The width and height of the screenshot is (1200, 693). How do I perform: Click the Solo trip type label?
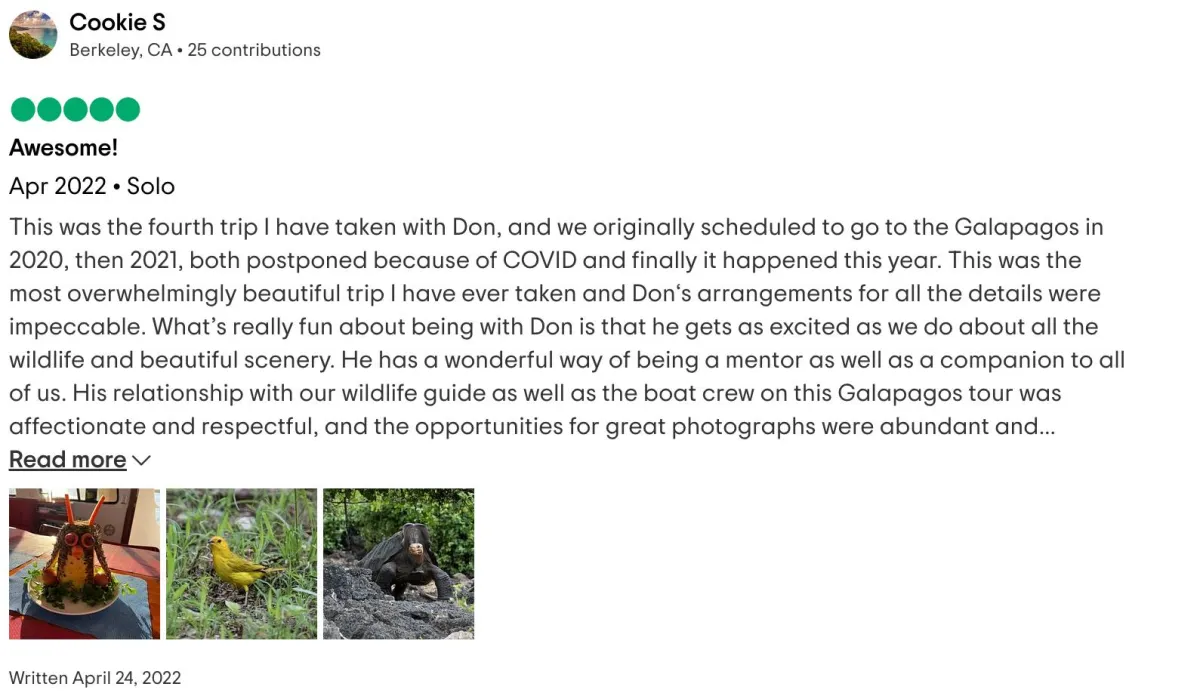coord(151,186)
